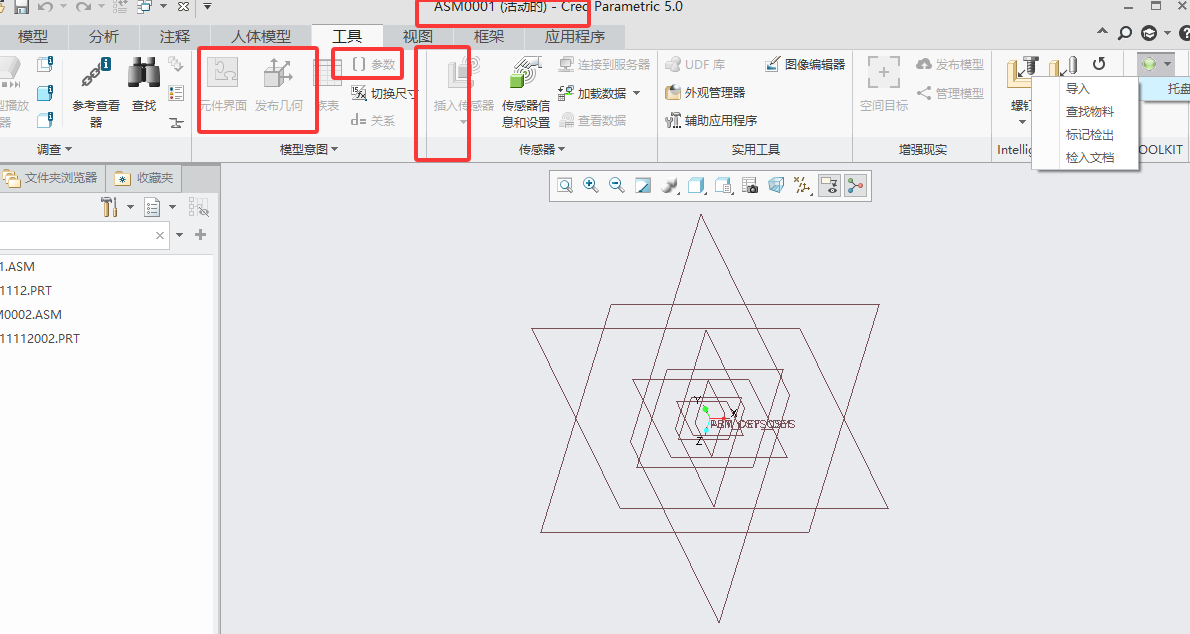Image resolution: width=1190 pixels, height=634 pixels.
Task: Click the window switcher icon in quick access toolbar
Action: click(x=144, y=7)
